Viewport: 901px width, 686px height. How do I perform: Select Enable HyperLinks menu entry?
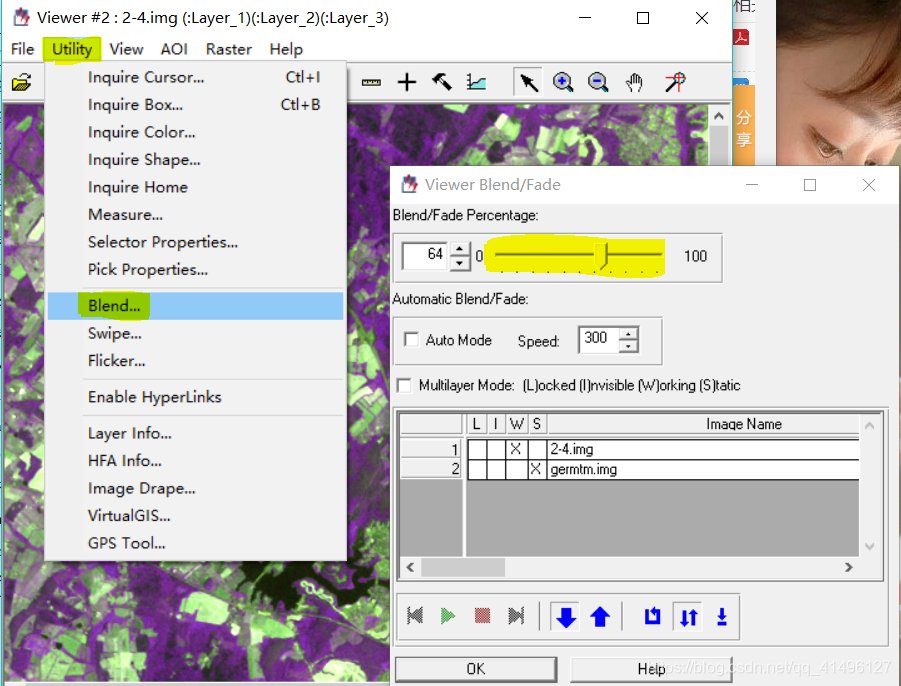pos(195,397)
